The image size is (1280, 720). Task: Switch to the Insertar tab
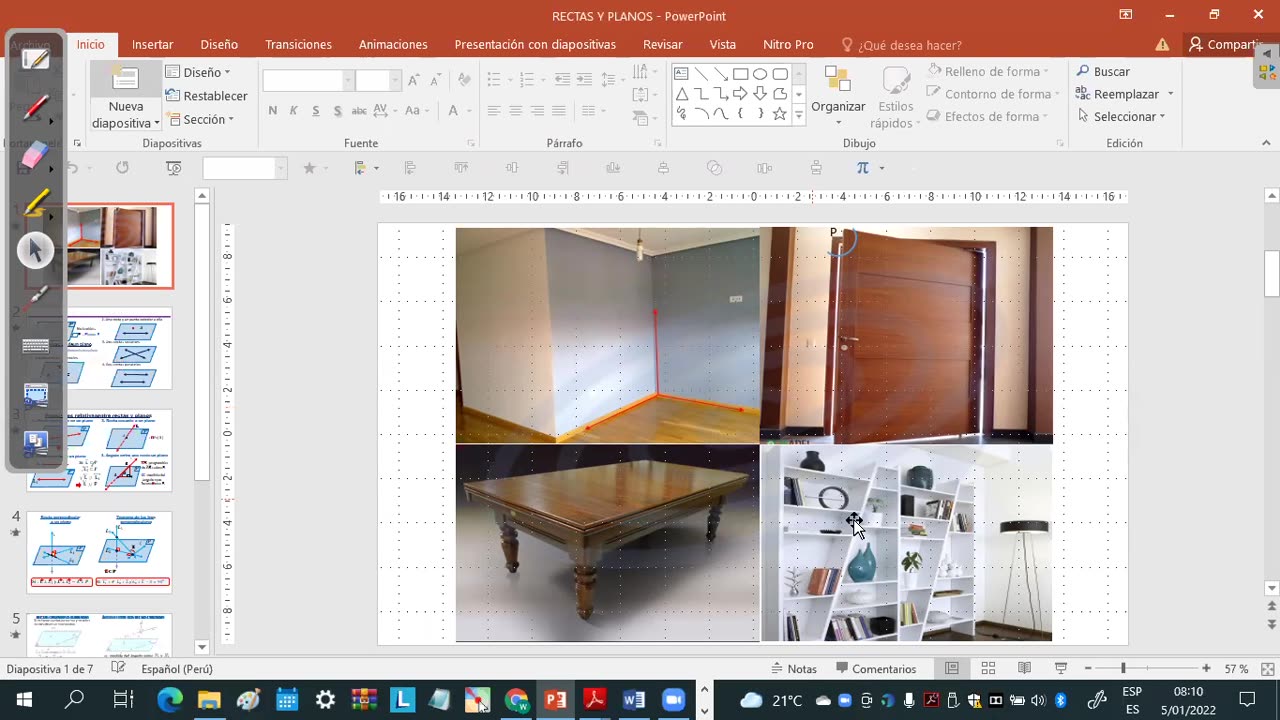click(152, 45)
